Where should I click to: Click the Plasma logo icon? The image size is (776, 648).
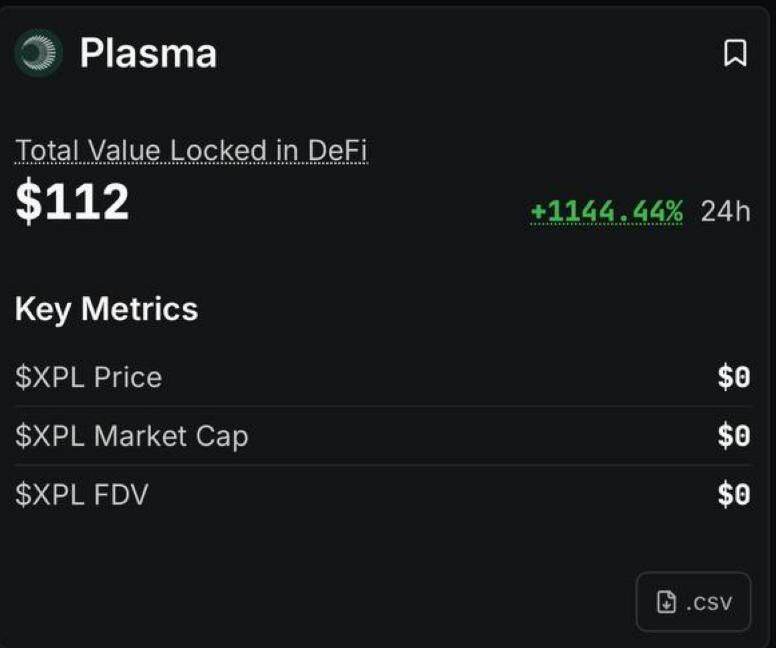coord(39,53)
